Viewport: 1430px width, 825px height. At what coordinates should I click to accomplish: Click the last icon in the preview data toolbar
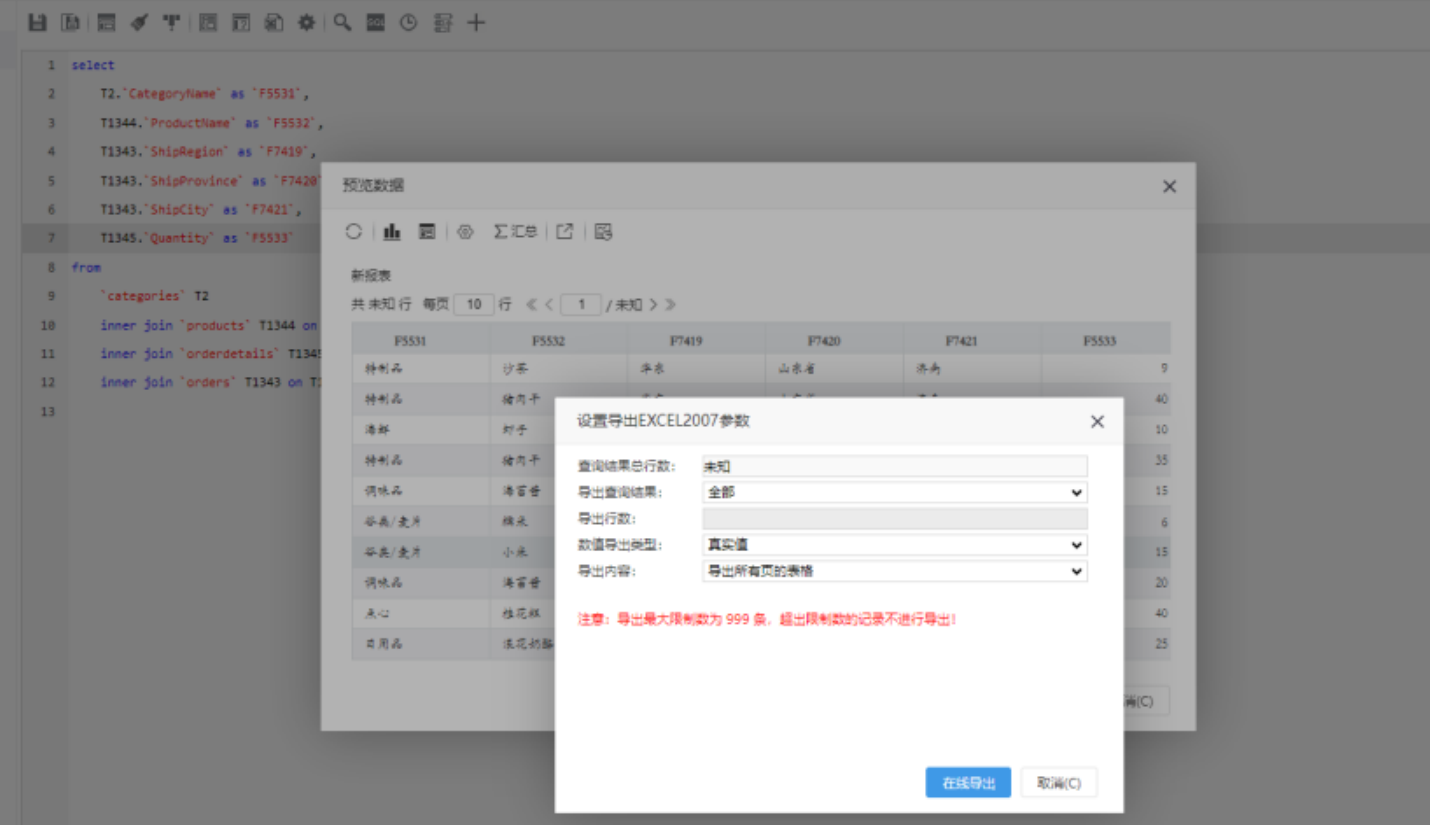point(603,231)
